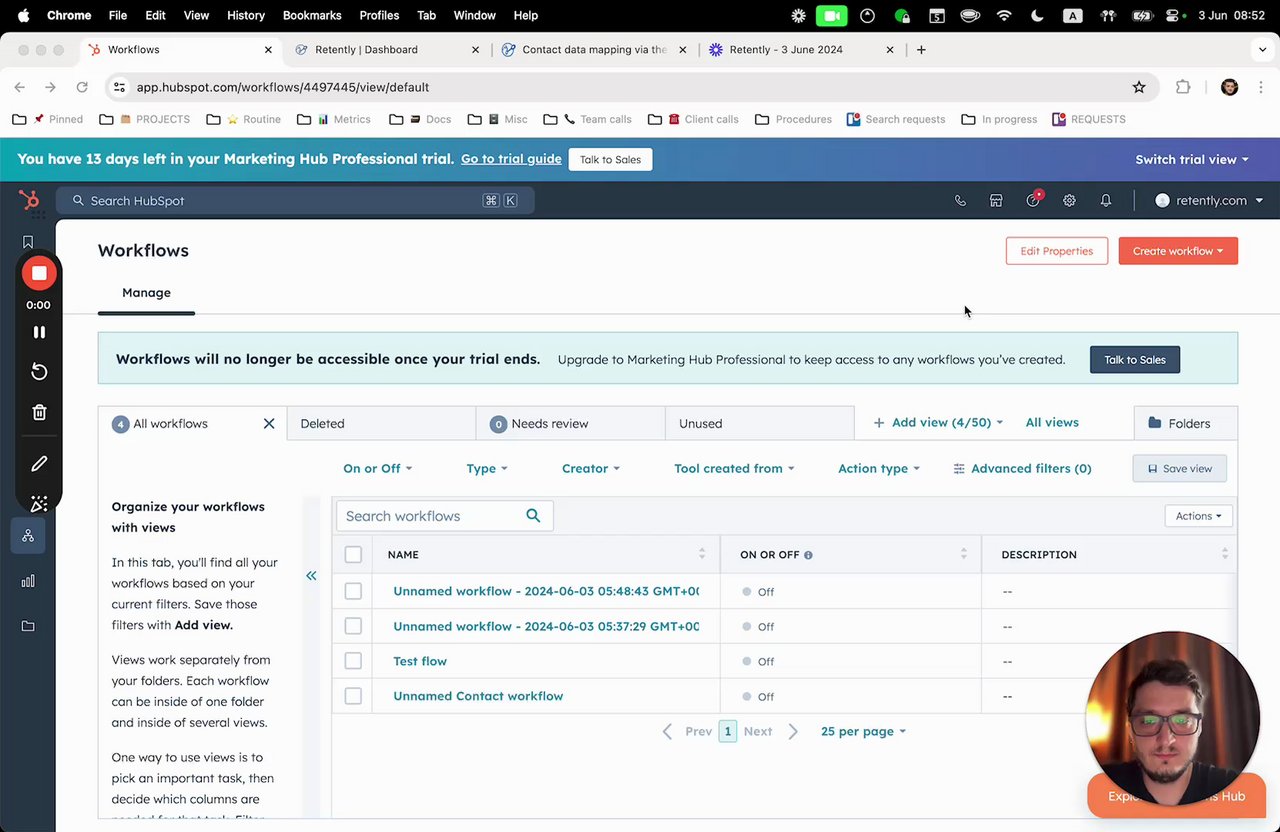This screenshot has height=832, width=1280.
Task: Open the bookmarks icon in HubSpot sidebar
Action: pos(28,242)
